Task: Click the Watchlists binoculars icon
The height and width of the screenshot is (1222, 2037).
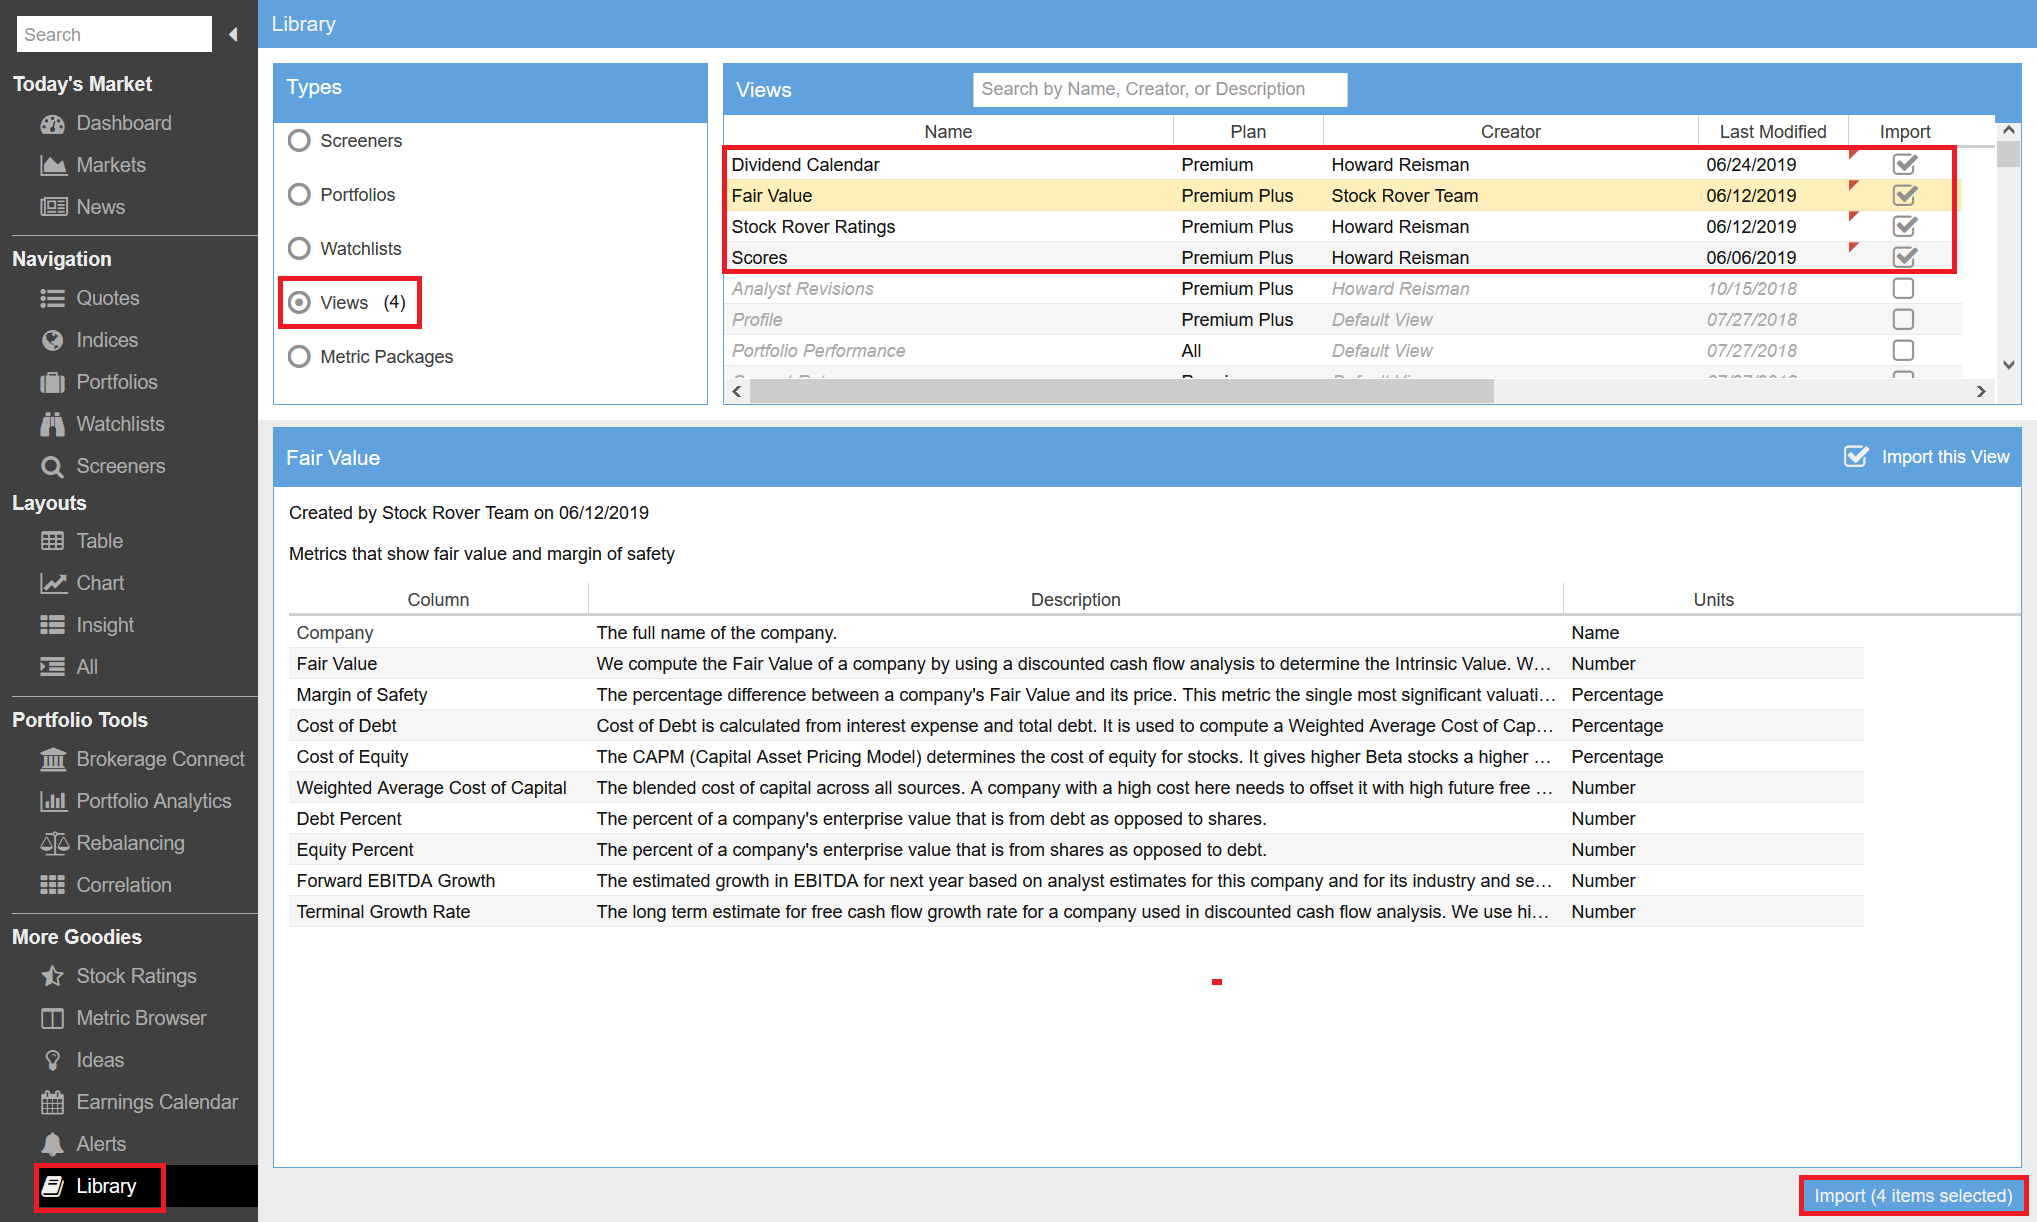Action: tap(52, 424)
